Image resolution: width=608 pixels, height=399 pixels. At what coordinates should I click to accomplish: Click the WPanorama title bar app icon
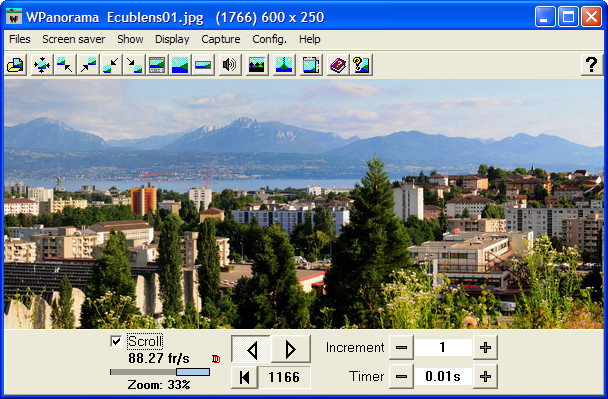[x=14, y=17]
